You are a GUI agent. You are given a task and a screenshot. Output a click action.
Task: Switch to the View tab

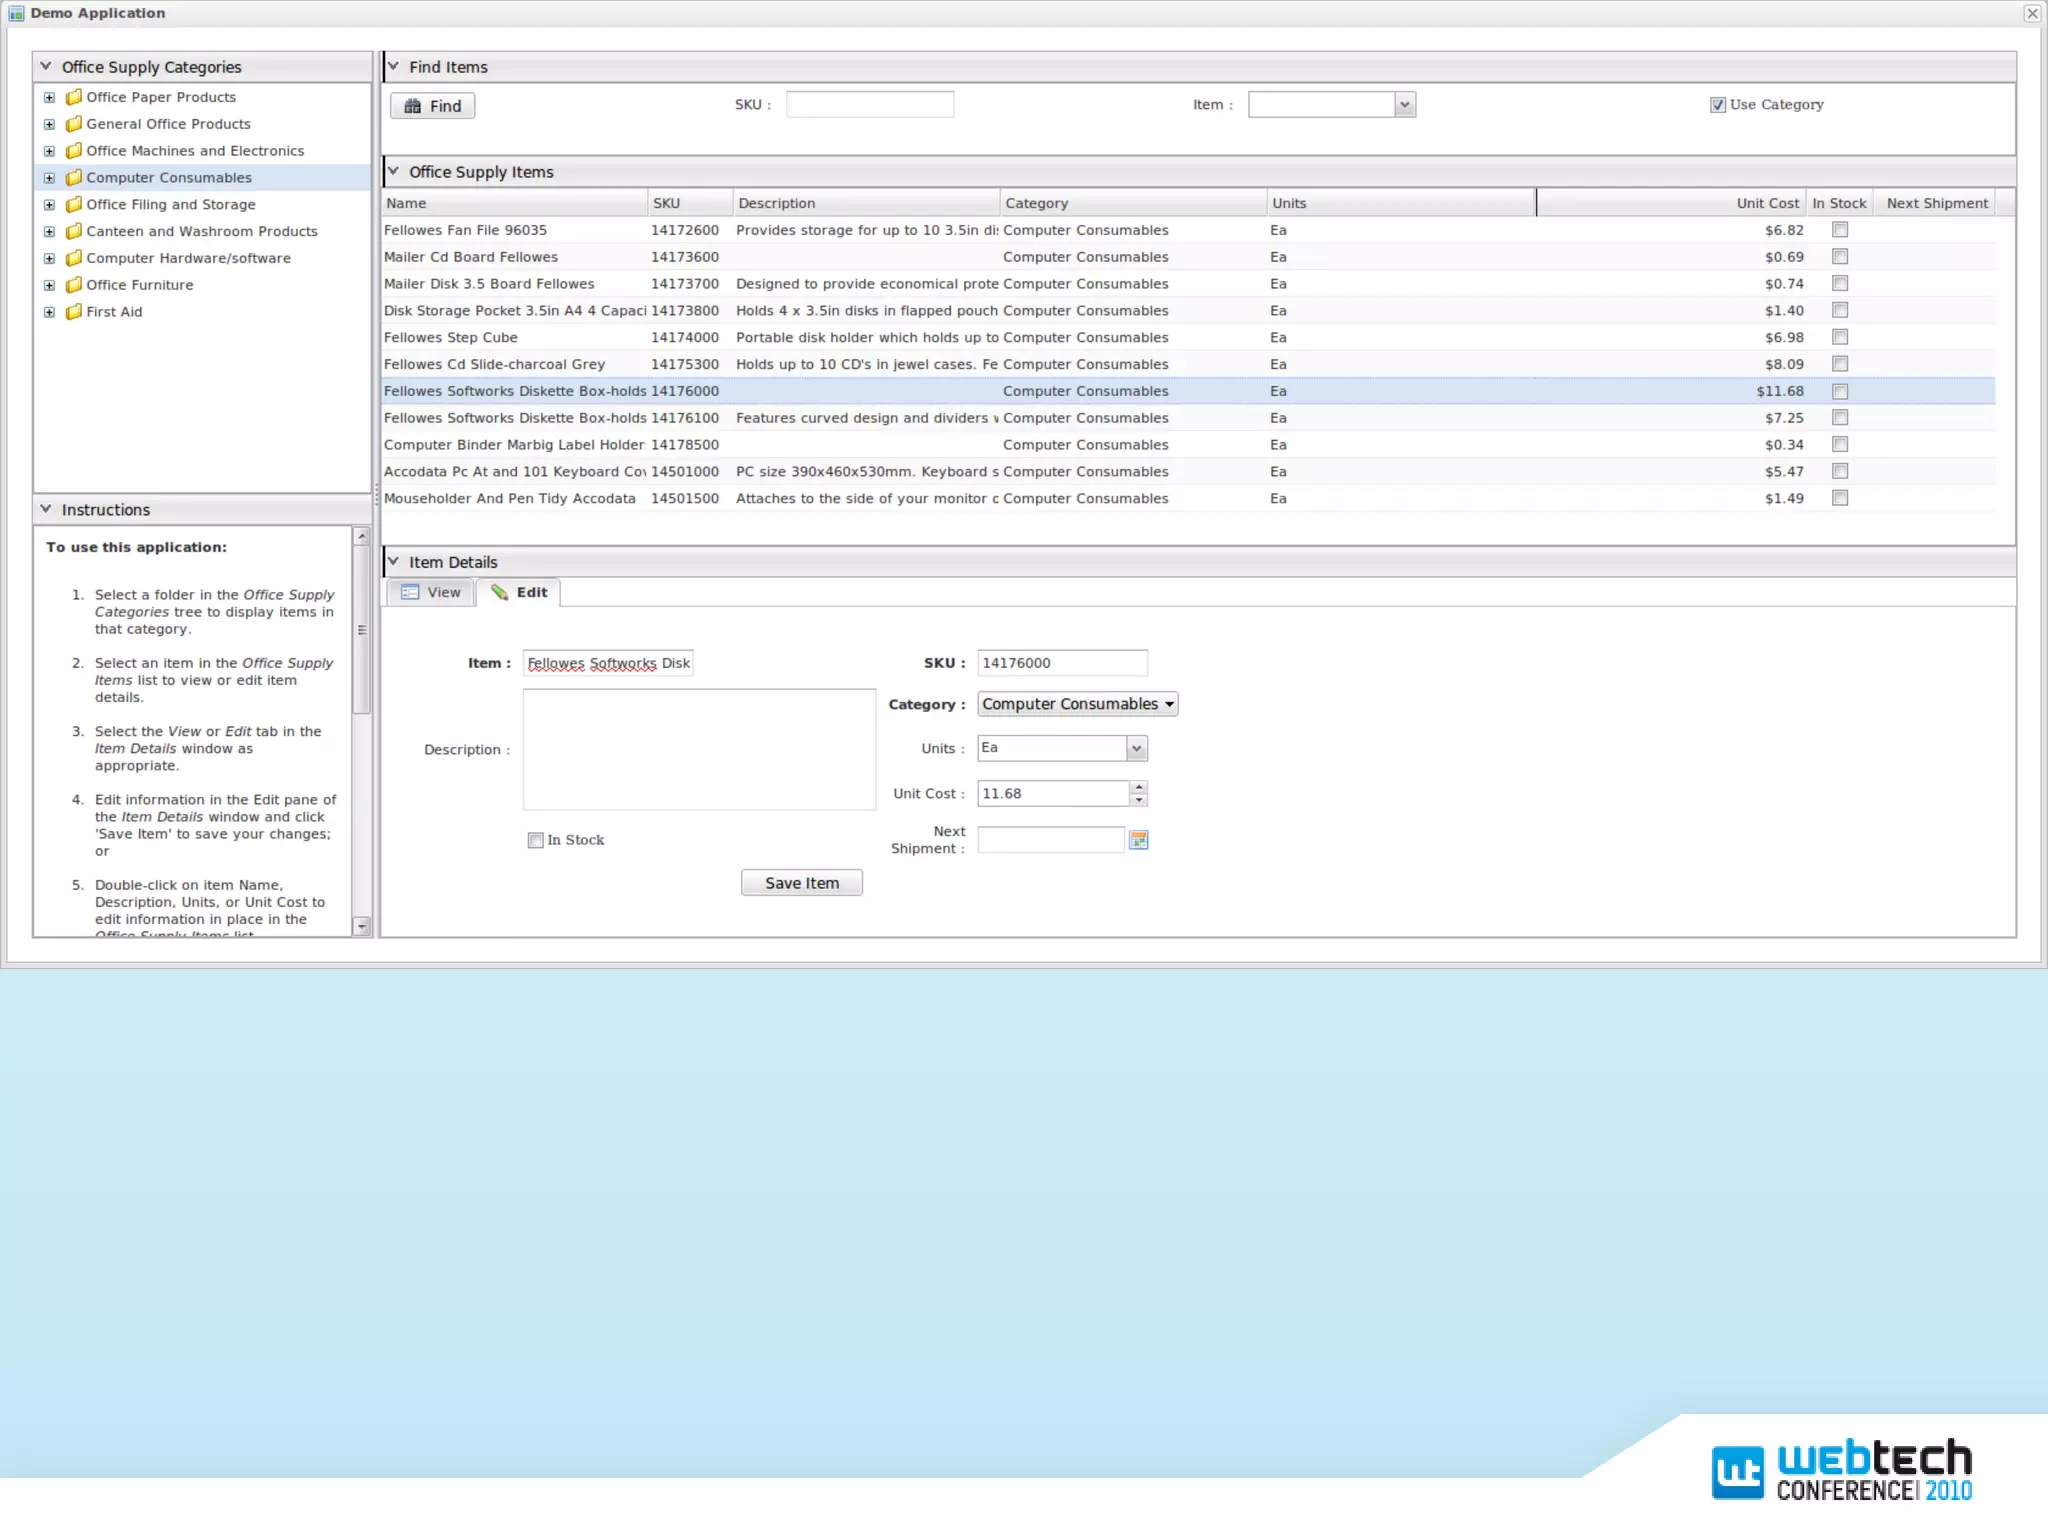(432, 592)
